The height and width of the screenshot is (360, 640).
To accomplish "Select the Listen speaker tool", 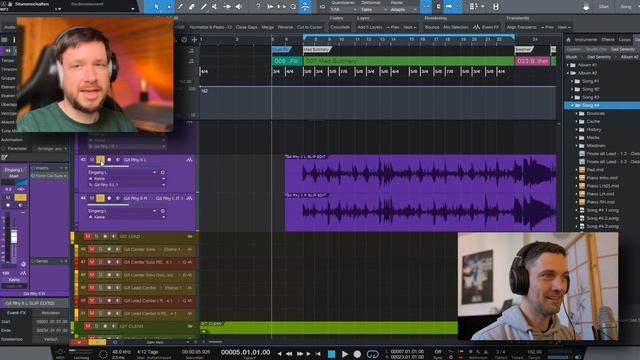I will tap(239, 7).
